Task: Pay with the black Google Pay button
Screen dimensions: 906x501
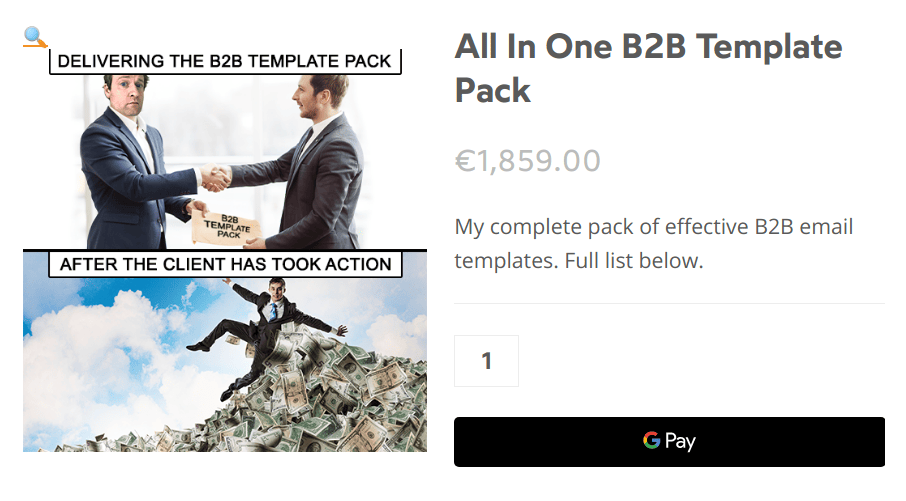Action: coord(669,441)
